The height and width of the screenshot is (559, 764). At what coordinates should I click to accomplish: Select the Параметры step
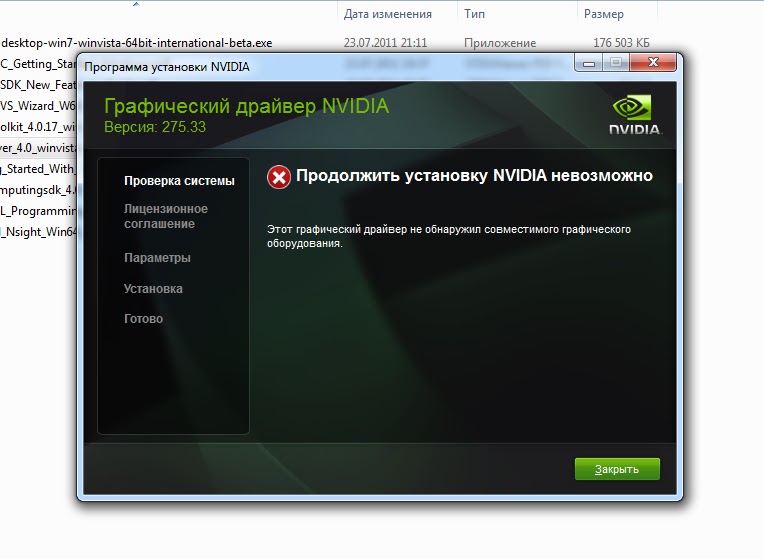point(157,258)
